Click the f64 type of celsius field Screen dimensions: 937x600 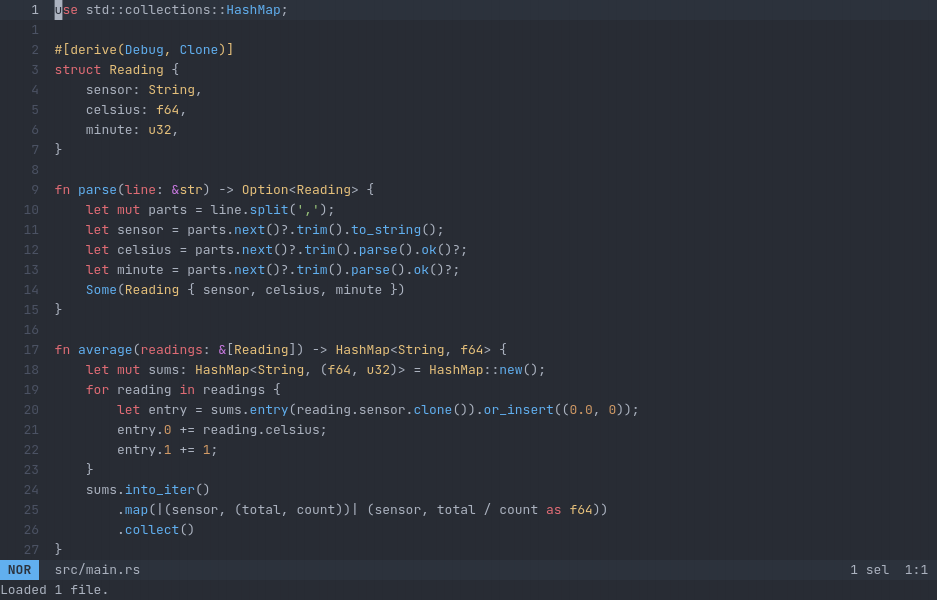coord(167,110)
